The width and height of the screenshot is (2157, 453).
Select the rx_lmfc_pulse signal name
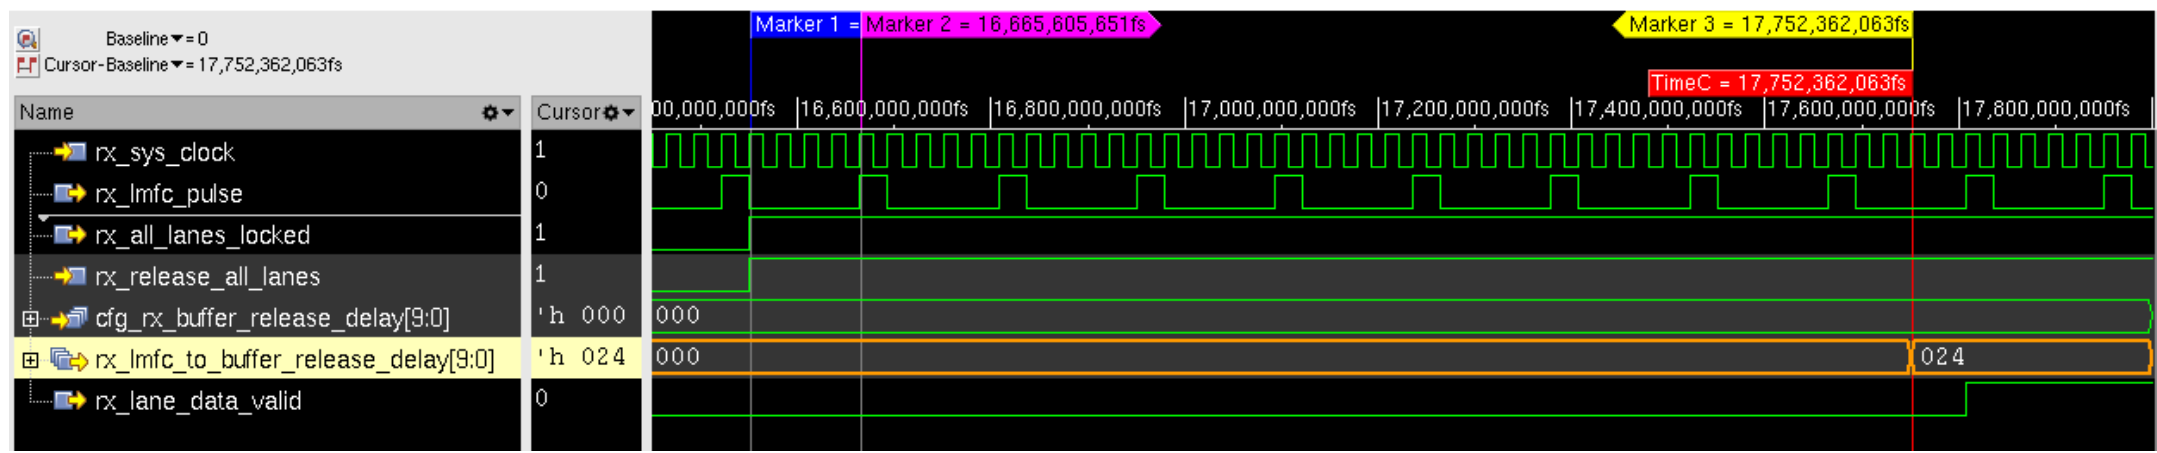pyautogui.click(x=169, y=193)
